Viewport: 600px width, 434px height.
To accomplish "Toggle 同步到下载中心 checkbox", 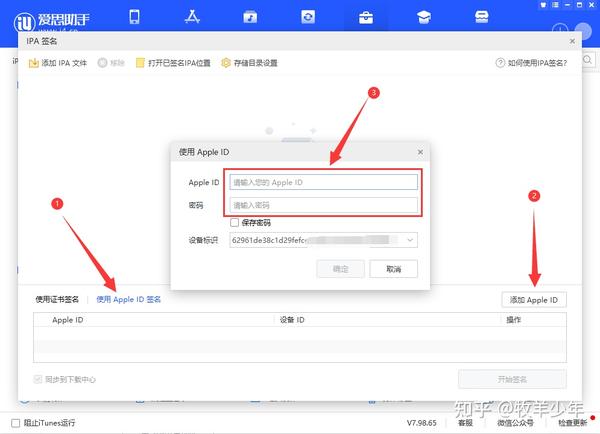I will point(38,379).
